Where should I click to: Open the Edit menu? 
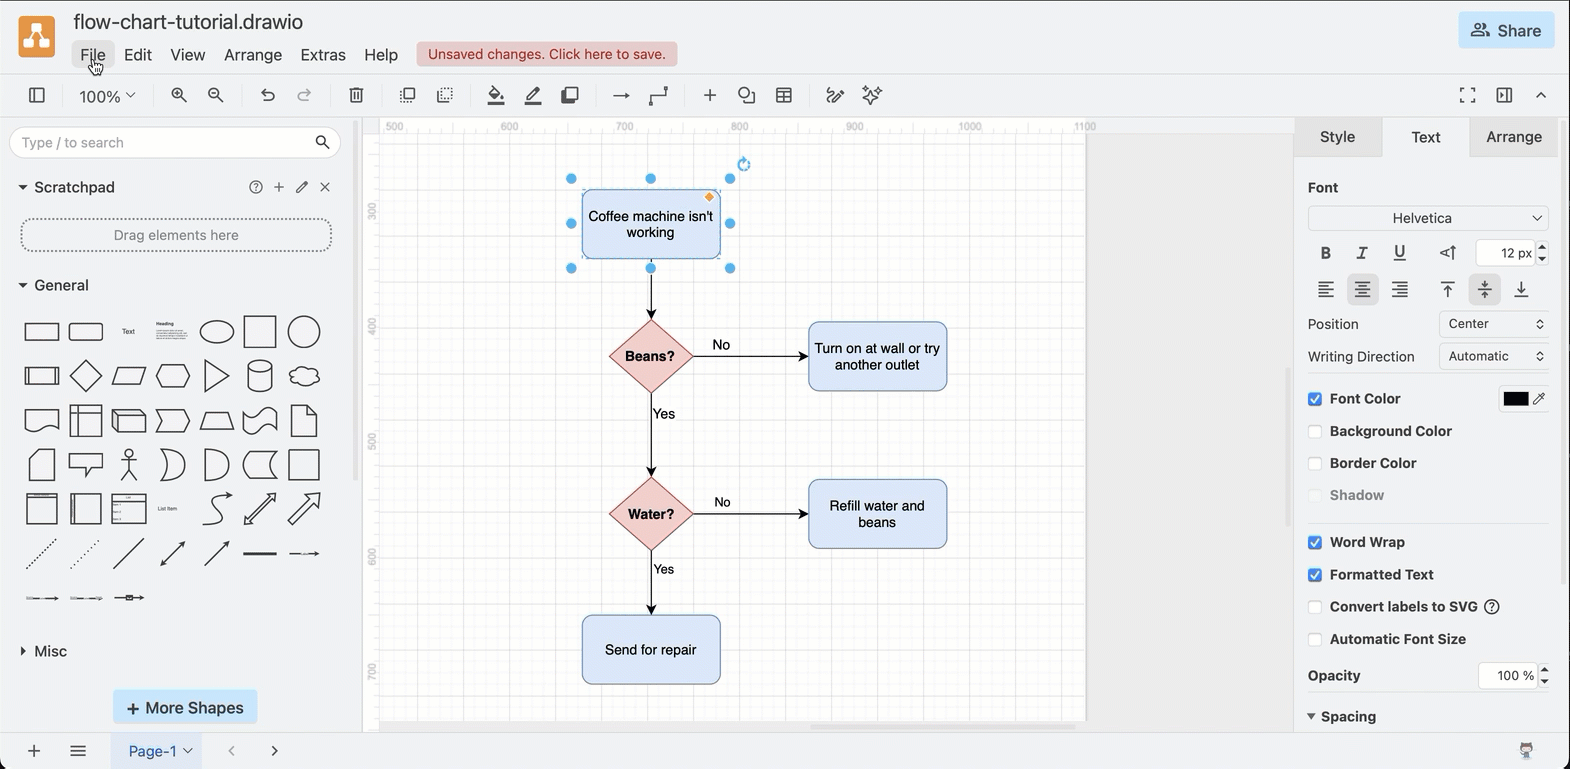(138, 55)
